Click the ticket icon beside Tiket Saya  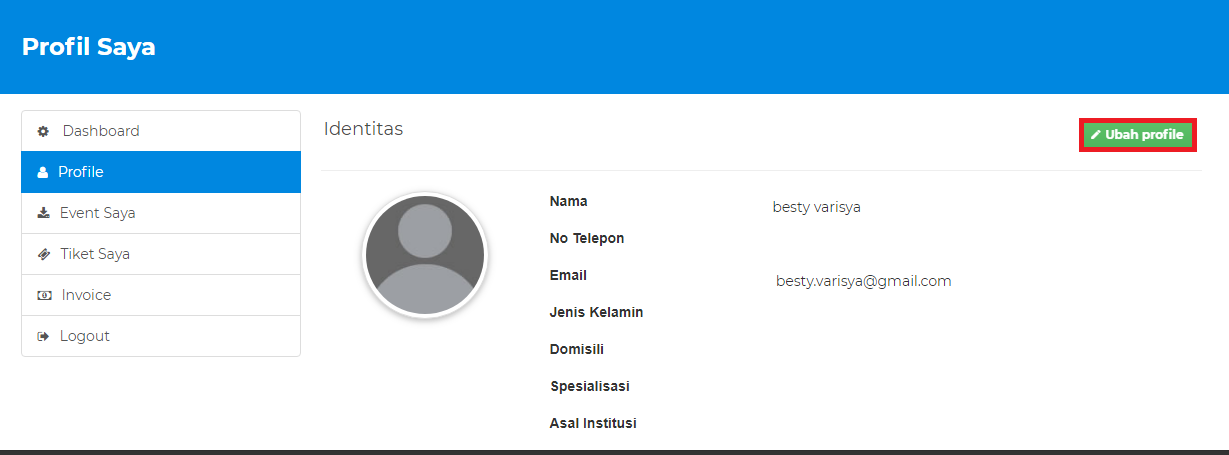pyautogui.click(x=43, y=255)
